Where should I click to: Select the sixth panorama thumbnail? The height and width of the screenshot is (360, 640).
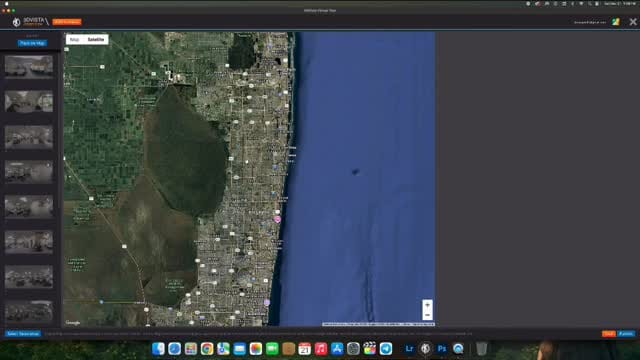point(29,242)
